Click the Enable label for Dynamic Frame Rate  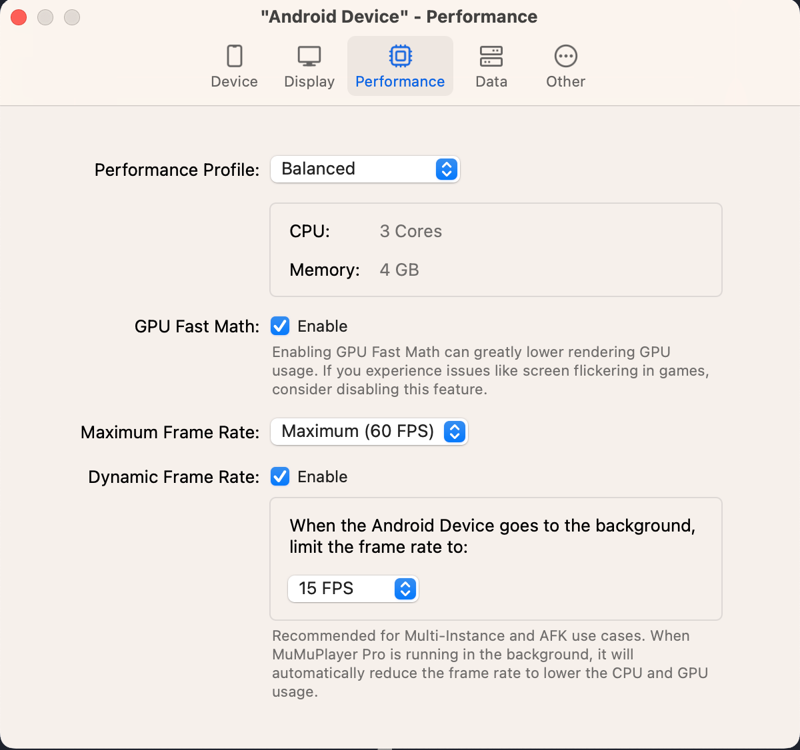click(322, 477)
